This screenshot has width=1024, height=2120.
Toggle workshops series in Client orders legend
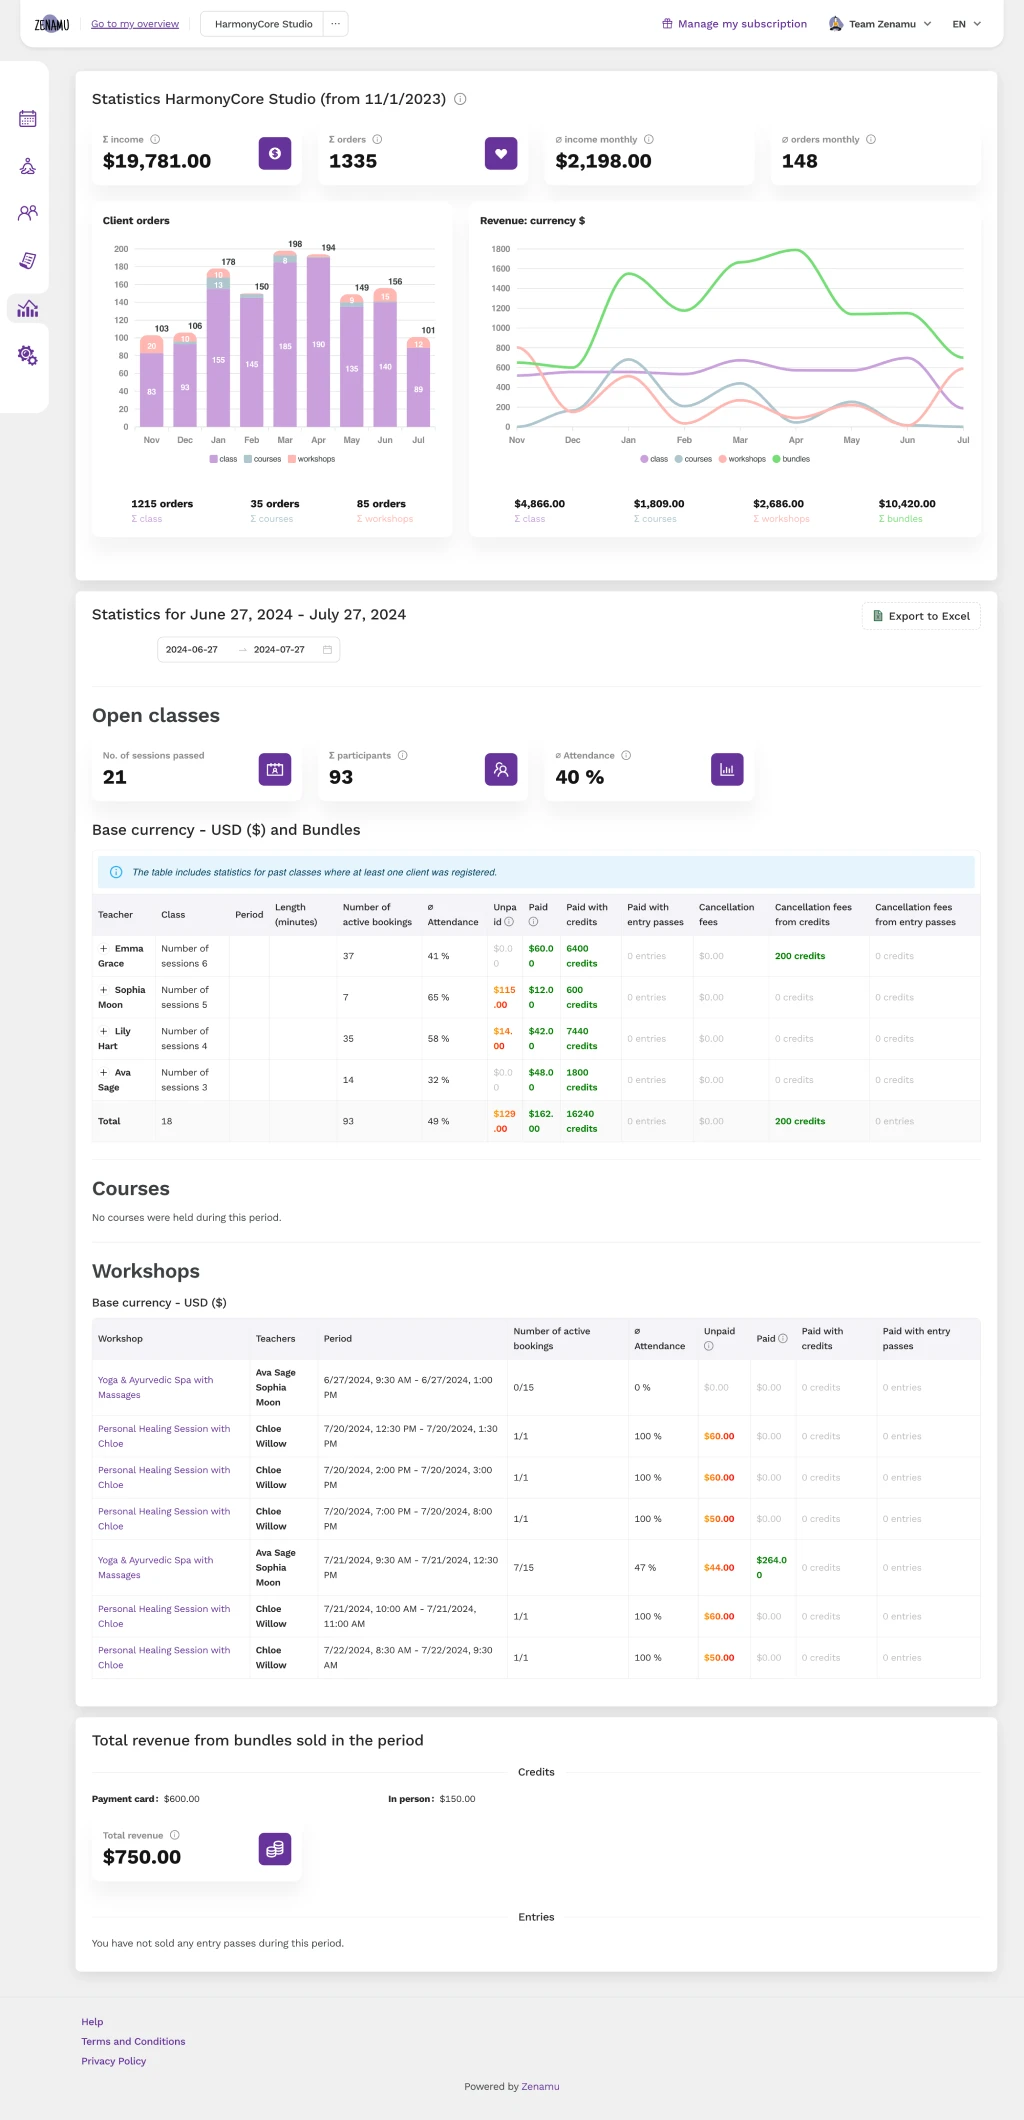[x=311, y=459]
